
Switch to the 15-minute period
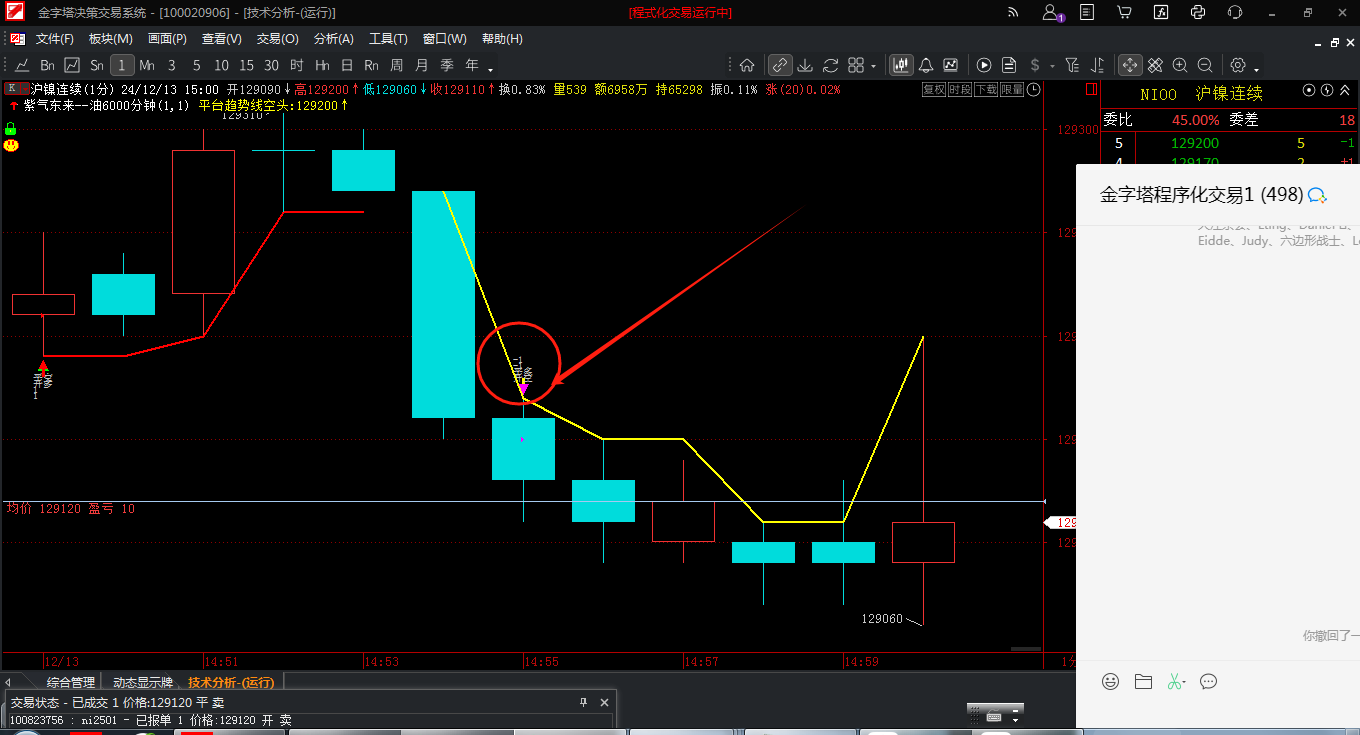(247, 65)
